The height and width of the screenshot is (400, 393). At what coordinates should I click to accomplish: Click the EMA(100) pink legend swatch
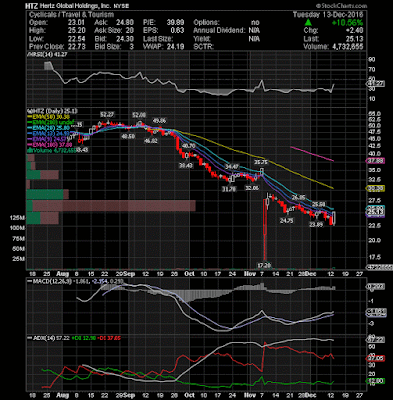(31, 145)
